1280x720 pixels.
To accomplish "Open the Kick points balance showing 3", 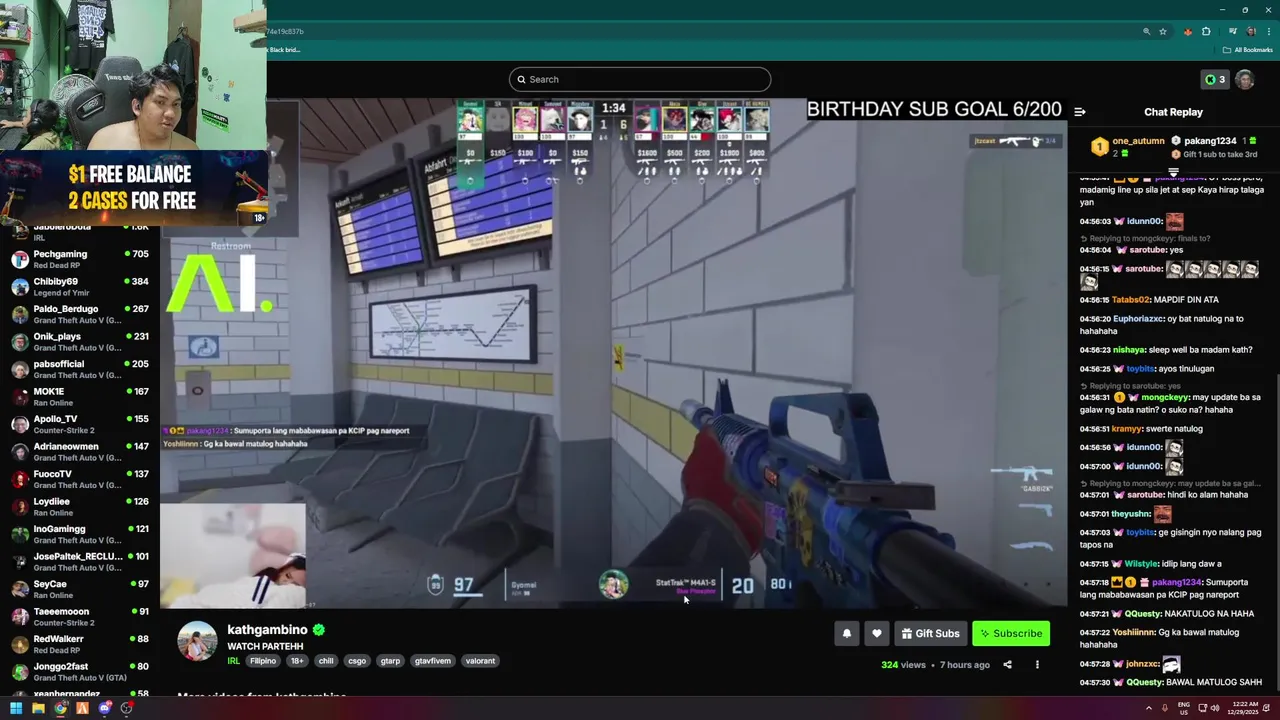I will tap(1215, 80).
